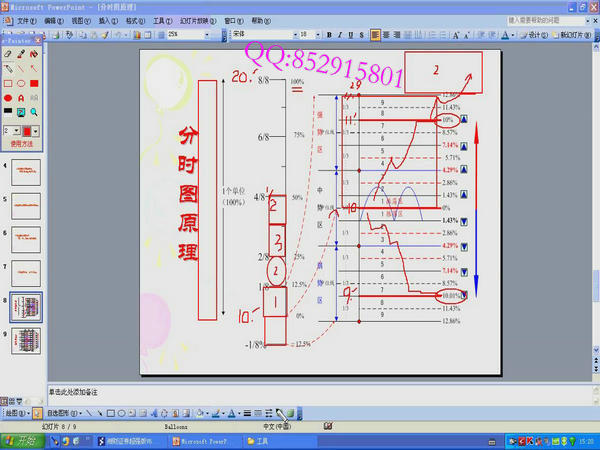This screenshot has width=600, height=450.
Task: Click the magnifier zoom tool
Action: point(35,114)
